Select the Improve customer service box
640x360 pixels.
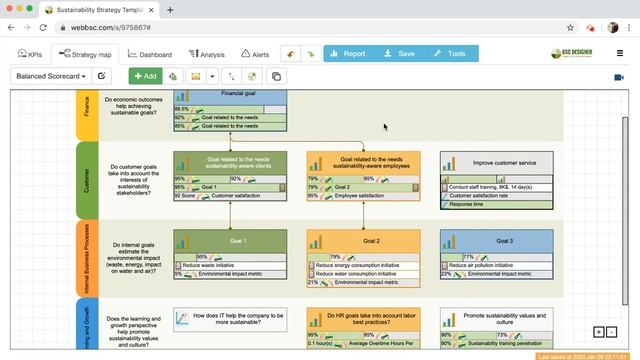[497, 180]
